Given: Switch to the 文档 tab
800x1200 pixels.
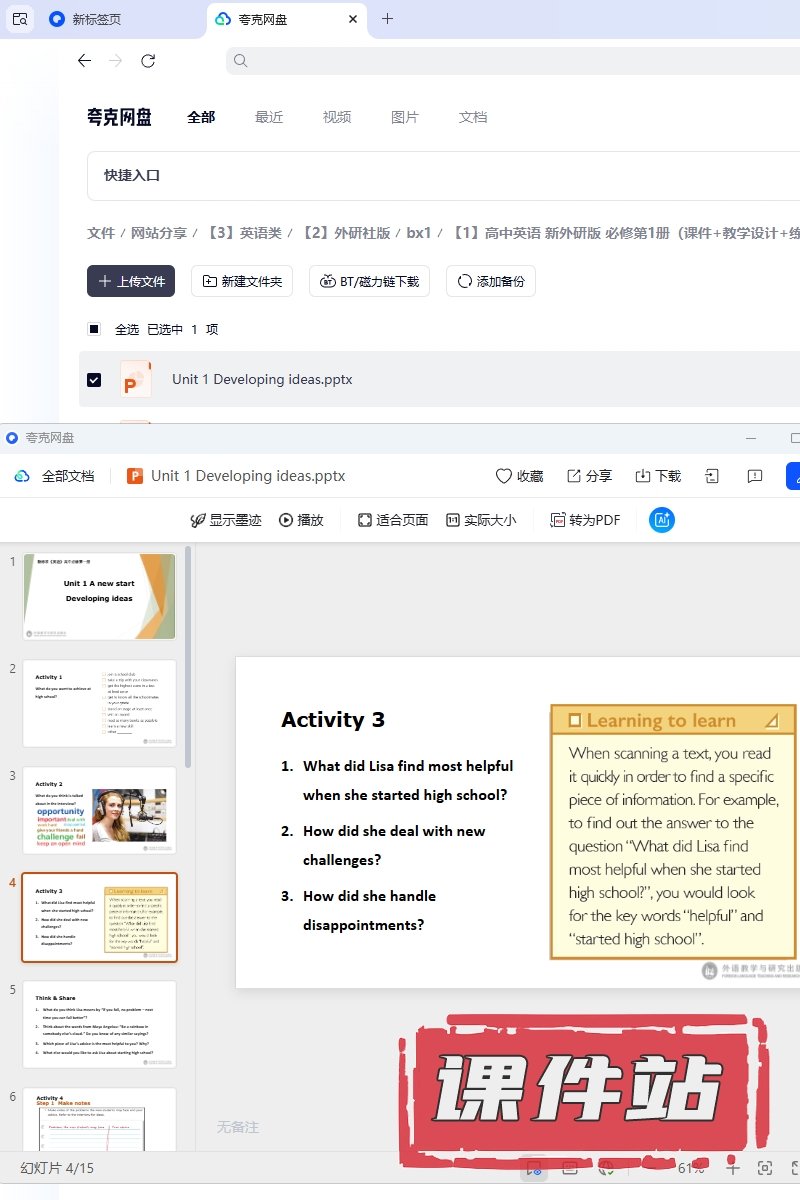Looking at the screenshot, I should point(473,117).
